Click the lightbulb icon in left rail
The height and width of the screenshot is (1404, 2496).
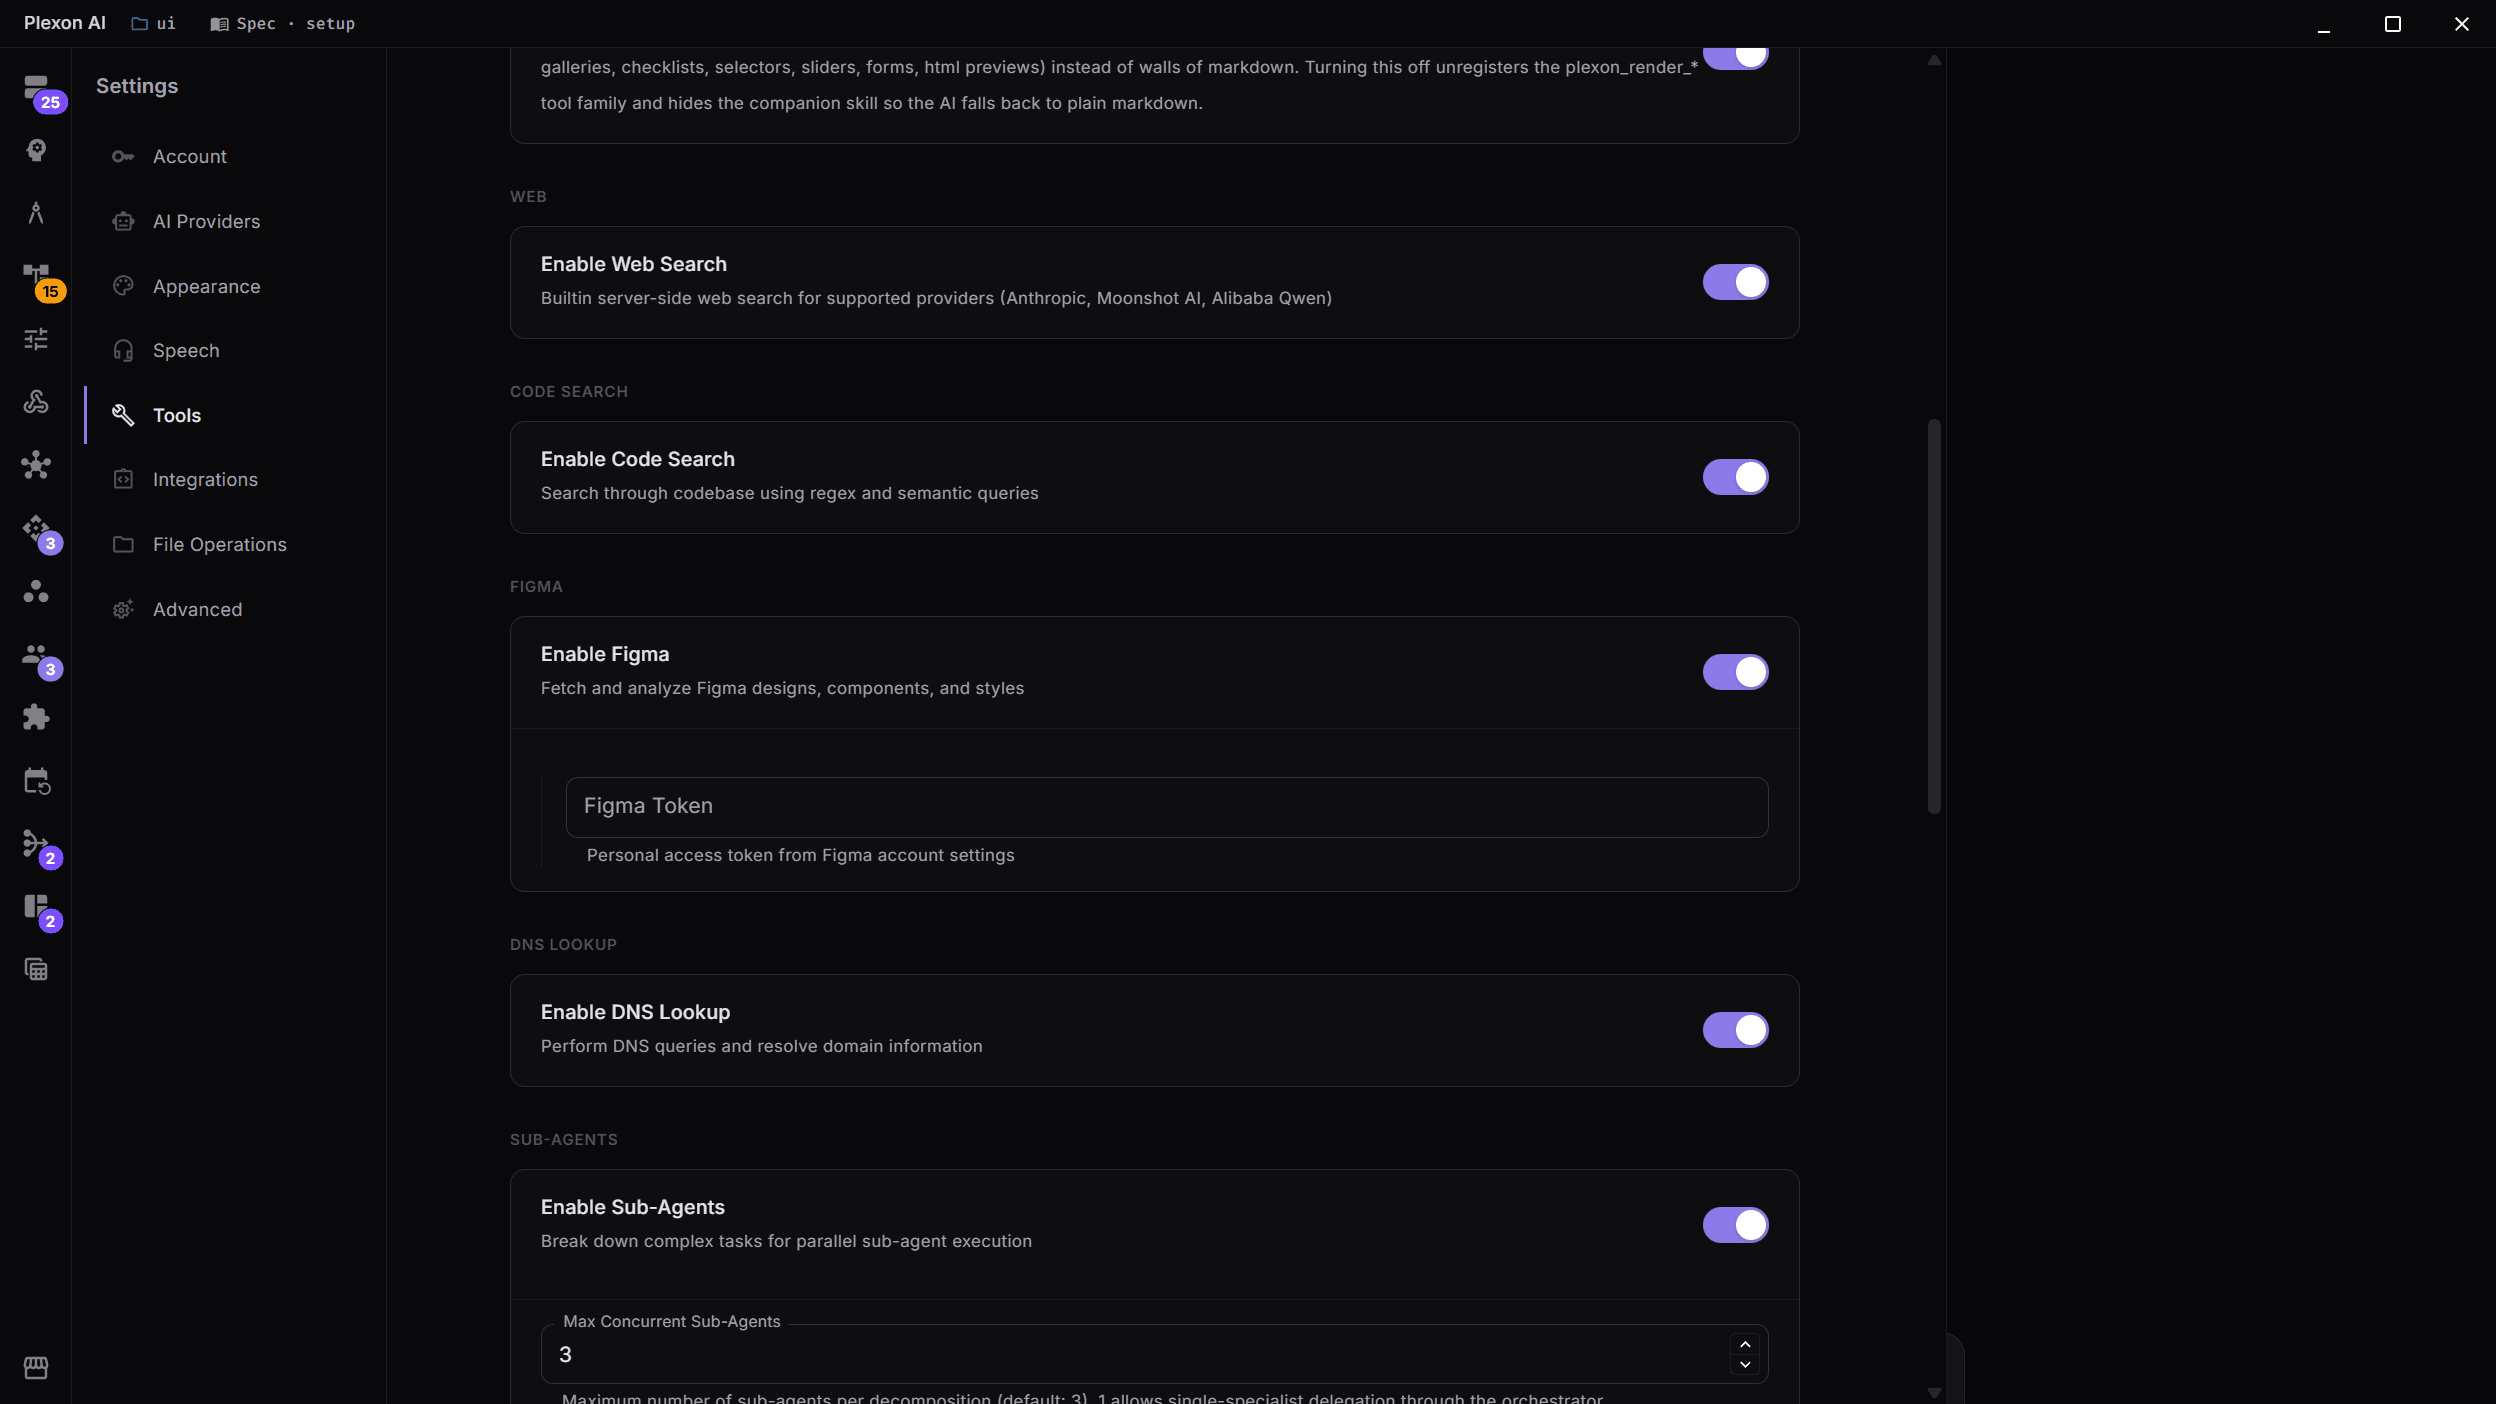tap(36, 150)
